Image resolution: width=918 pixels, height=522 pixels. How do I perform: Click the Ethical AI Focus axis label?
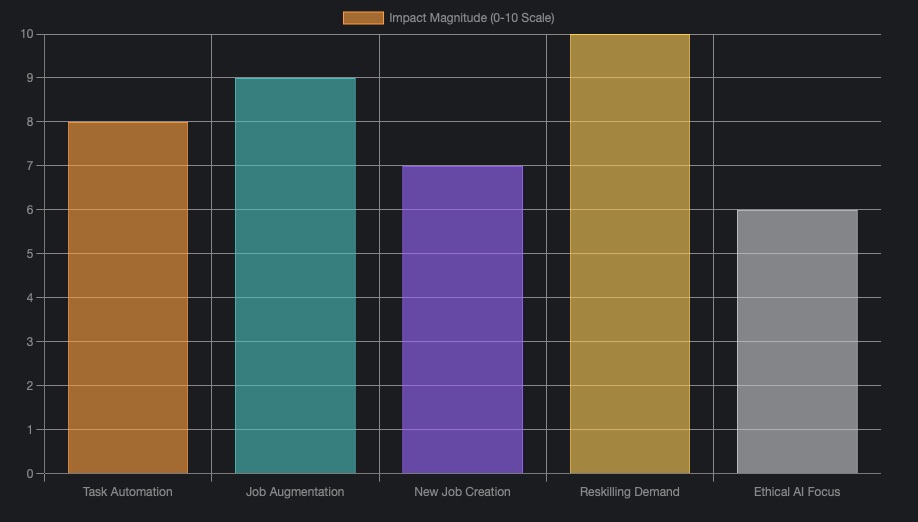[797, 492]
